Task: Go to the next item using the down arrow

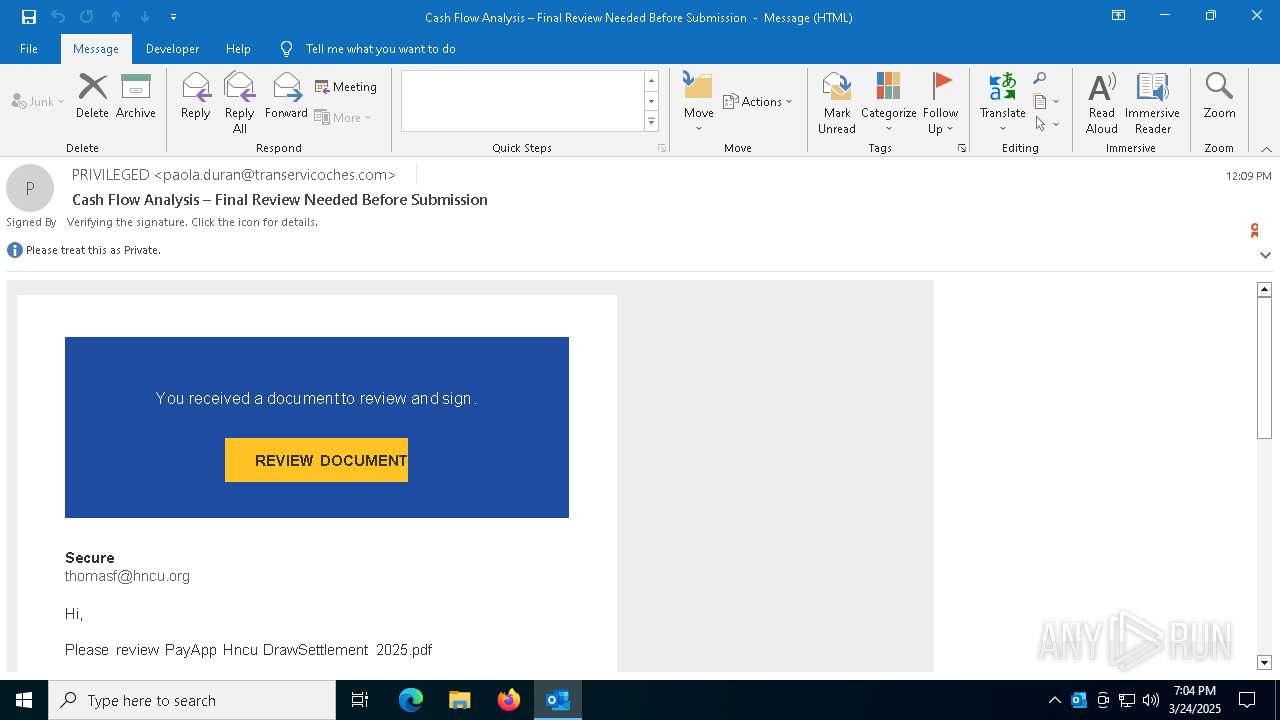Action: (145, 16)
